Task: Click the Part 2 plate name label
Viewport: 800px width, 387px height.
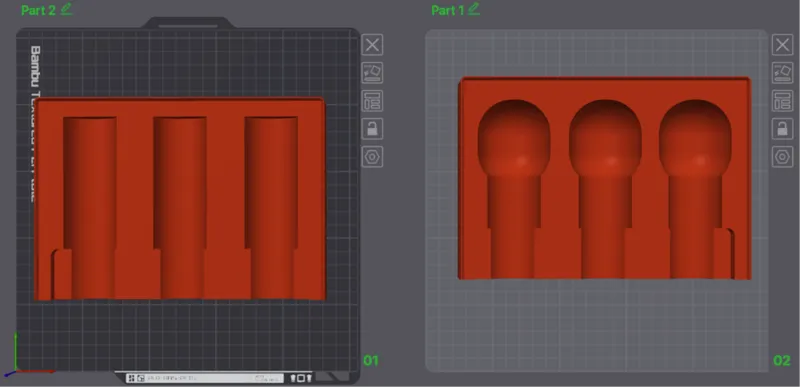Action: click(38, 10)
